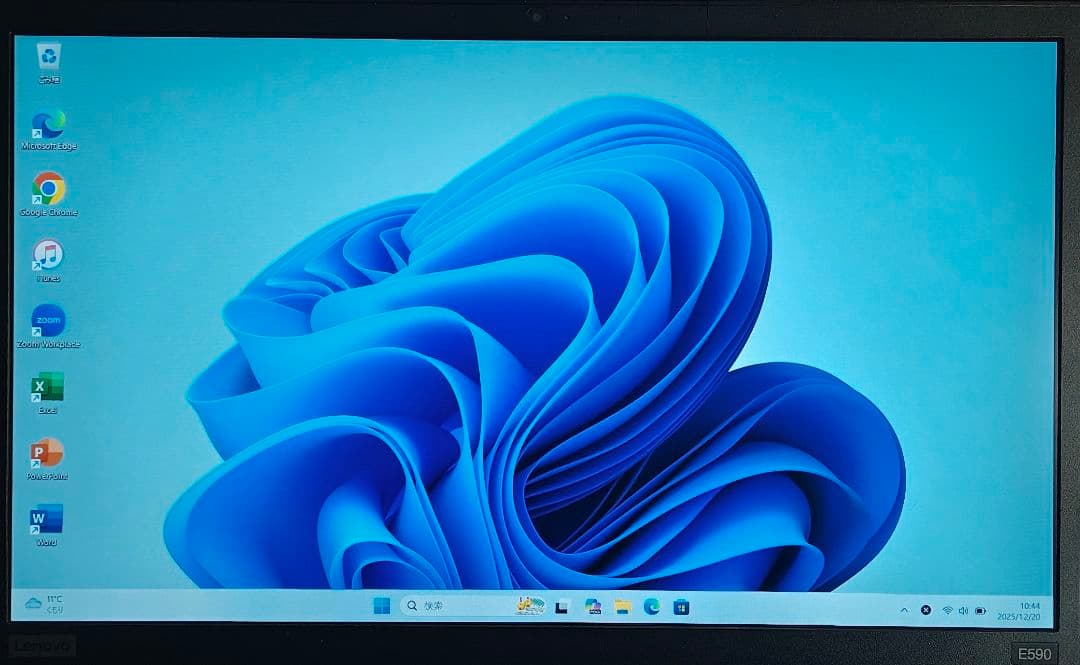
Task: Open the Wi-Fi network quick settings
Action: click(x=947, y=610)
